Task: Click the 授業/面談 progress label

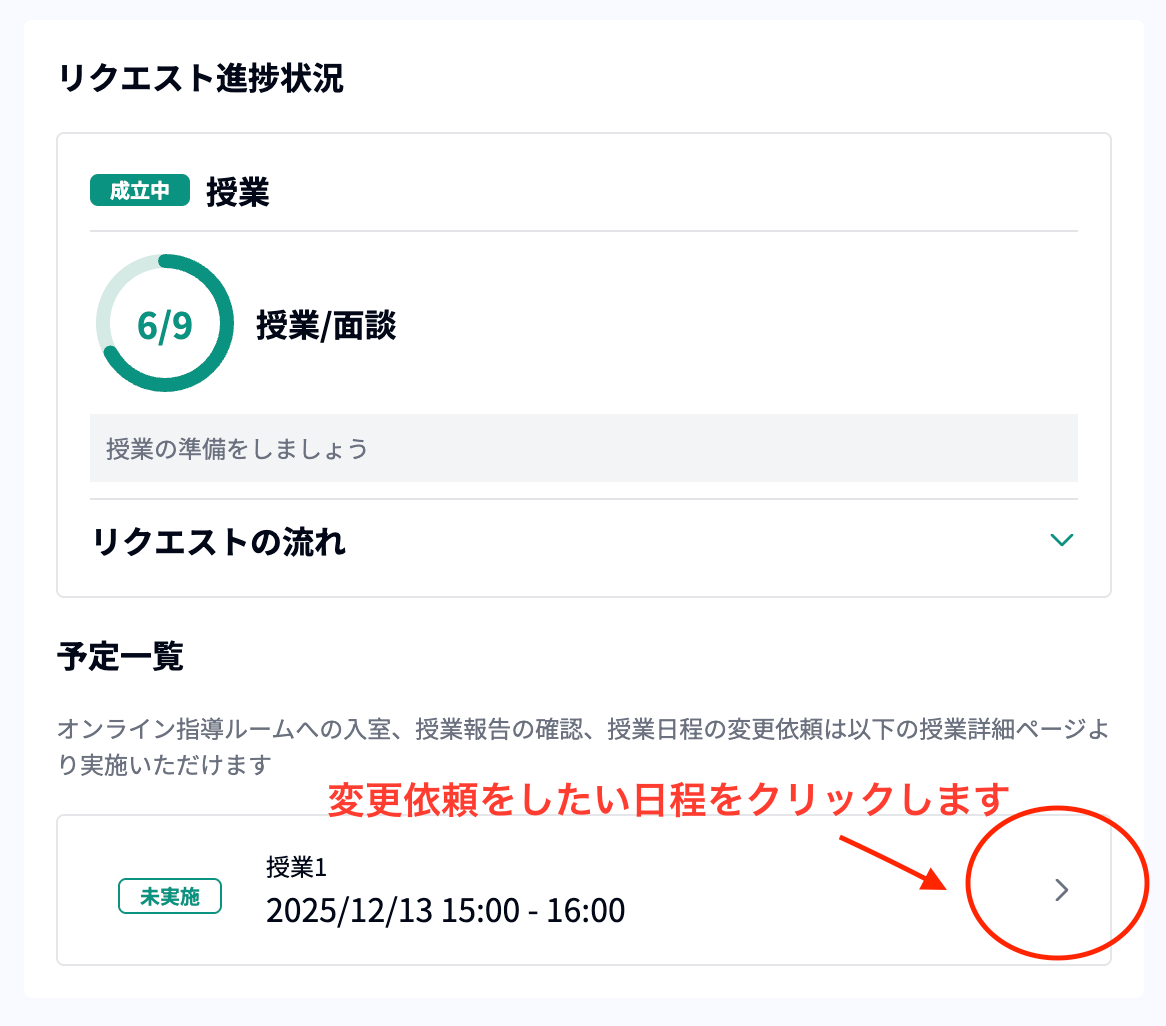Action: 326,326
